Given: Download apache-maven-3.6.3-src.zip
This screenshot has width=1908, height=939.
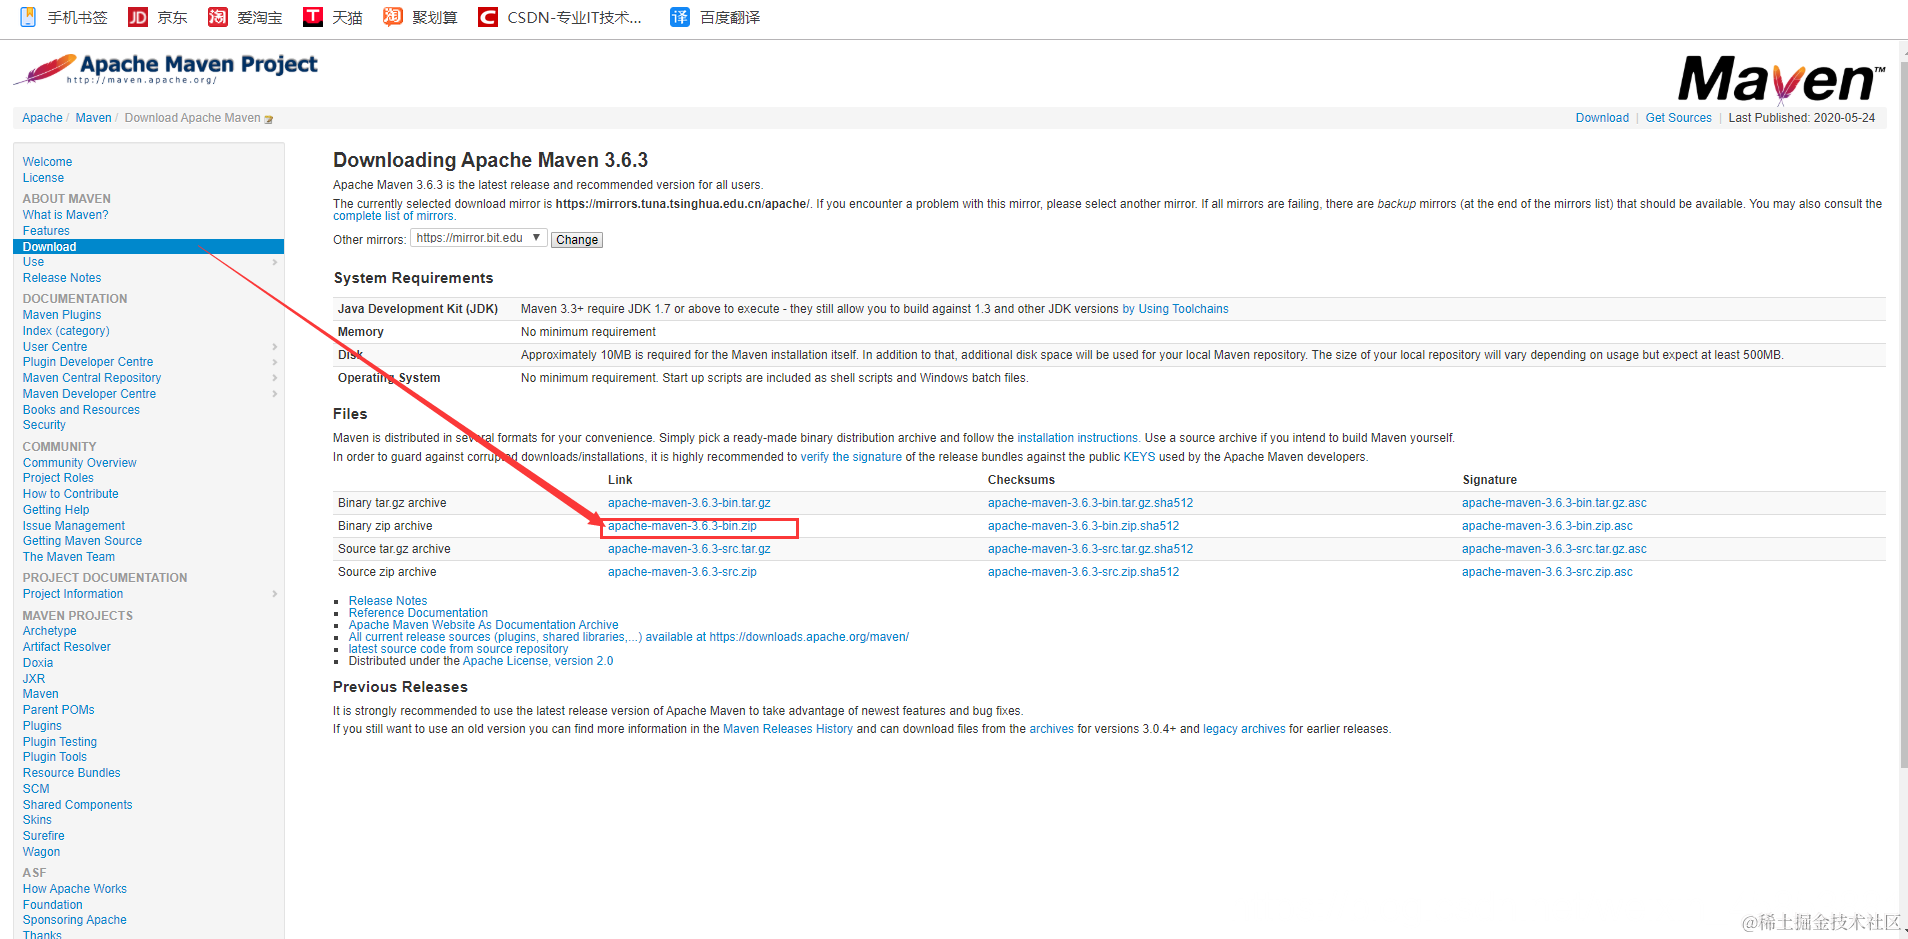Looking at the screenshot, I should 682,572.
